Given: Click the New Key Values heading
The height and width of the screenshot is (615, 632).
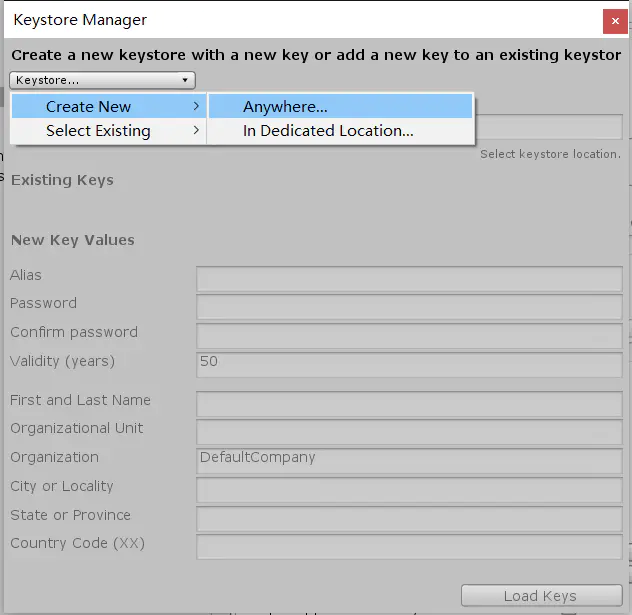Looking at the screenshot, I should 73,240.
